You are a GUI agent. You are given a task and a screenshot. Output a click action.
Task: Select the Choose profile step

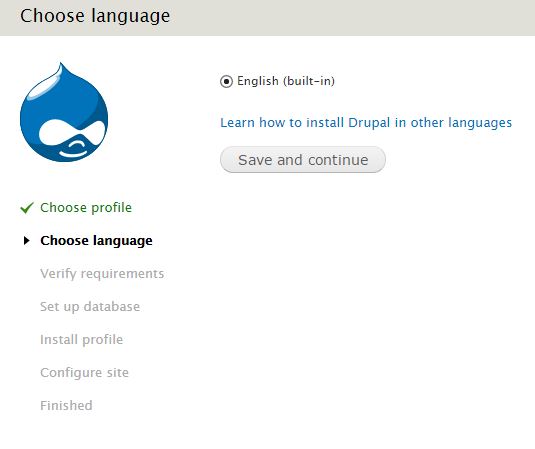click(86, 208)
